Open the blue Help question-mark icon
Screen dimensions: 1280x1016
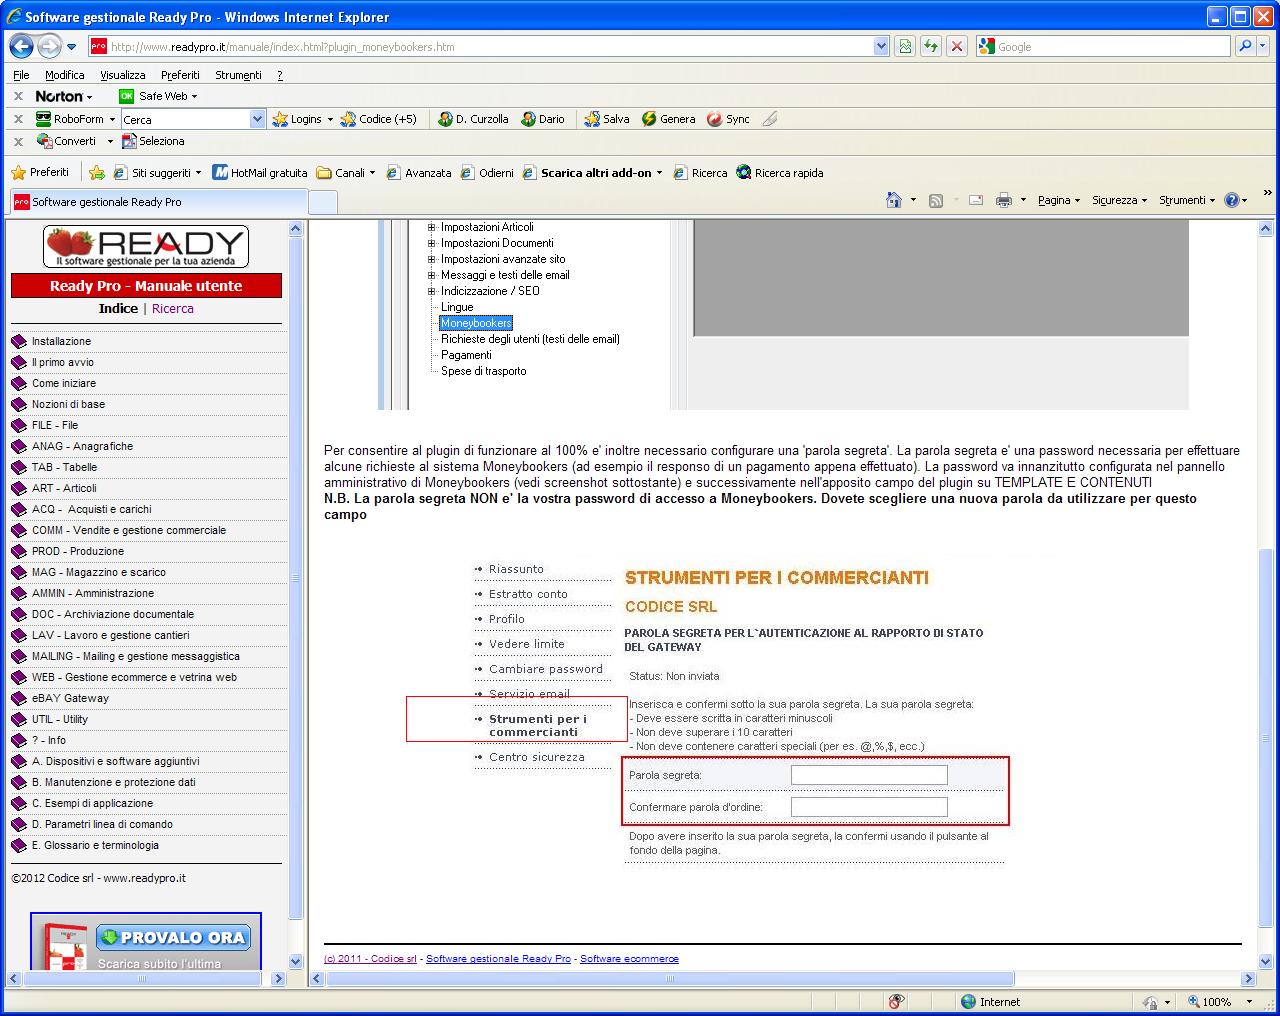tap(1232, 200)
